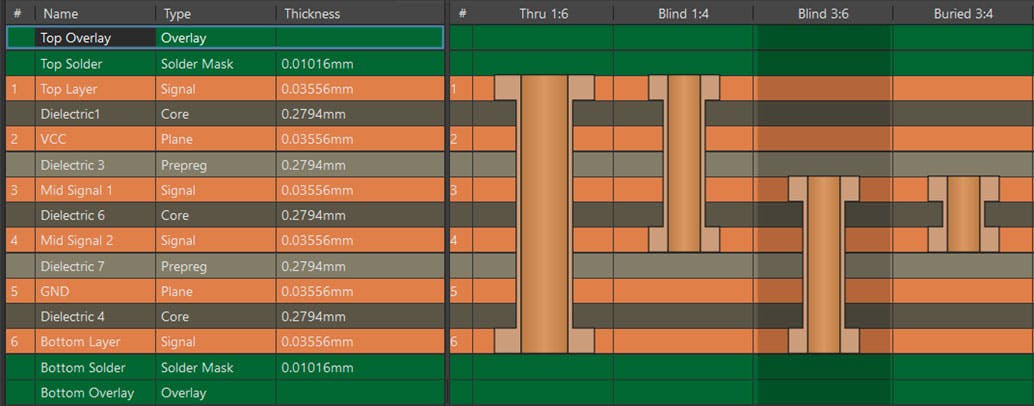Select the Blind 1:4 via column header
Image resolution: width=1034 pixels, height=406 pixels.
(x=684, y=13)
